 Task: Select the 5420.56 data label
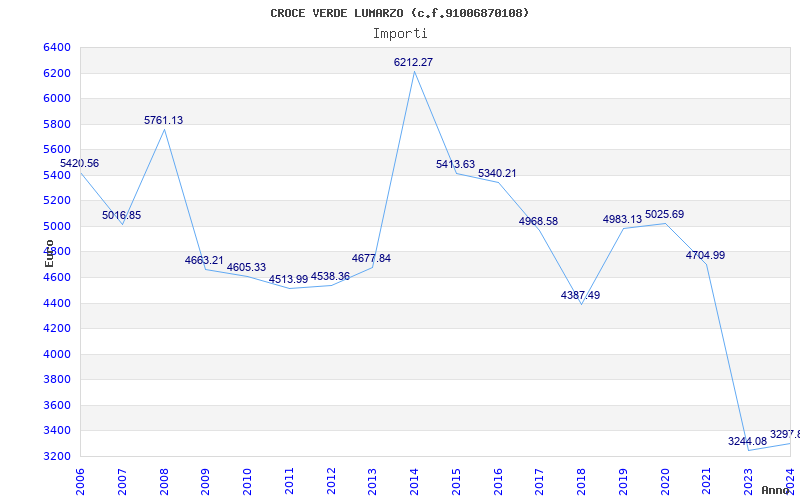(x=80, y=164)
